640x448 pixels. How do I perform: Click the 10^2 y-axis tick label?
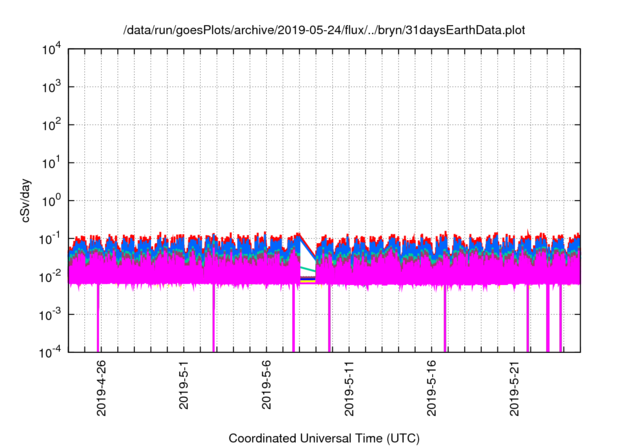[x=51, y=125]
